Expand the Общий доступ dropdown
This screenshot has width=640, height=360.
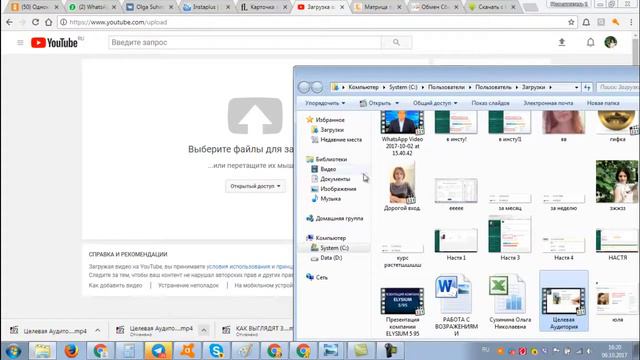435,103
